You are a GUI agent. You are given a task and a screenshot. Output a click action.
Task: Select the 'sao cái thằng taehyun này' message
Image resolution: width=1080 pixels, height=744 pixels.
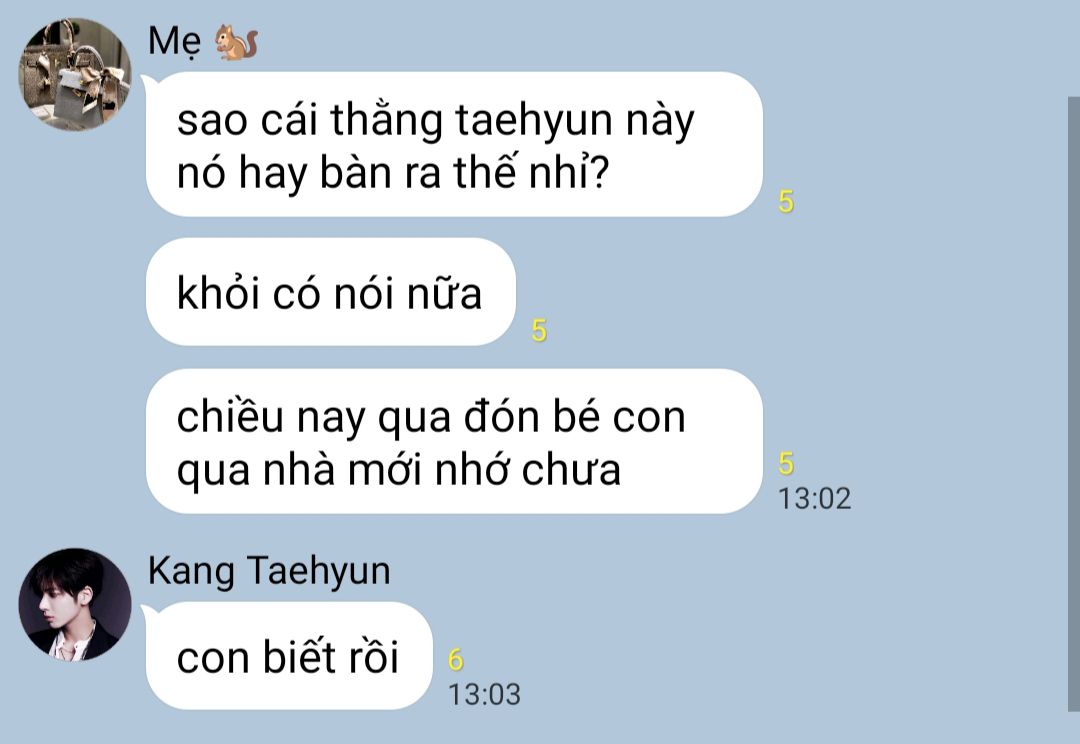[x=454, y=144]
